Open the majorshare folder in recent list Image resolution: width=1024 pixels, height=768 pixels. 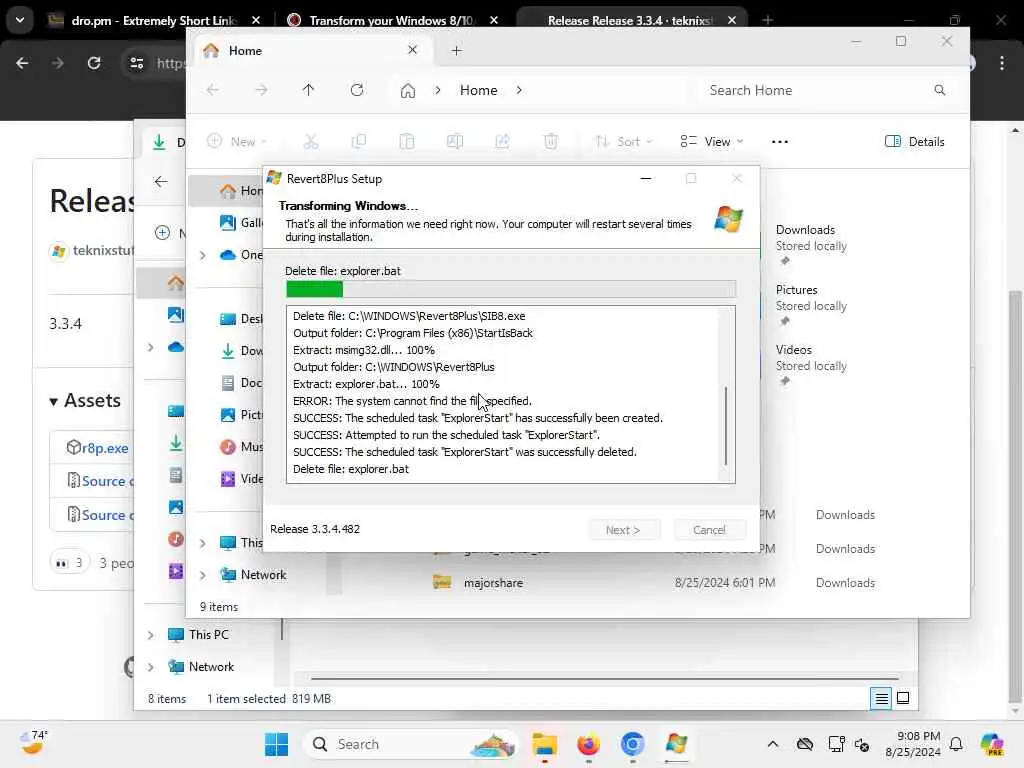(493, 583)
